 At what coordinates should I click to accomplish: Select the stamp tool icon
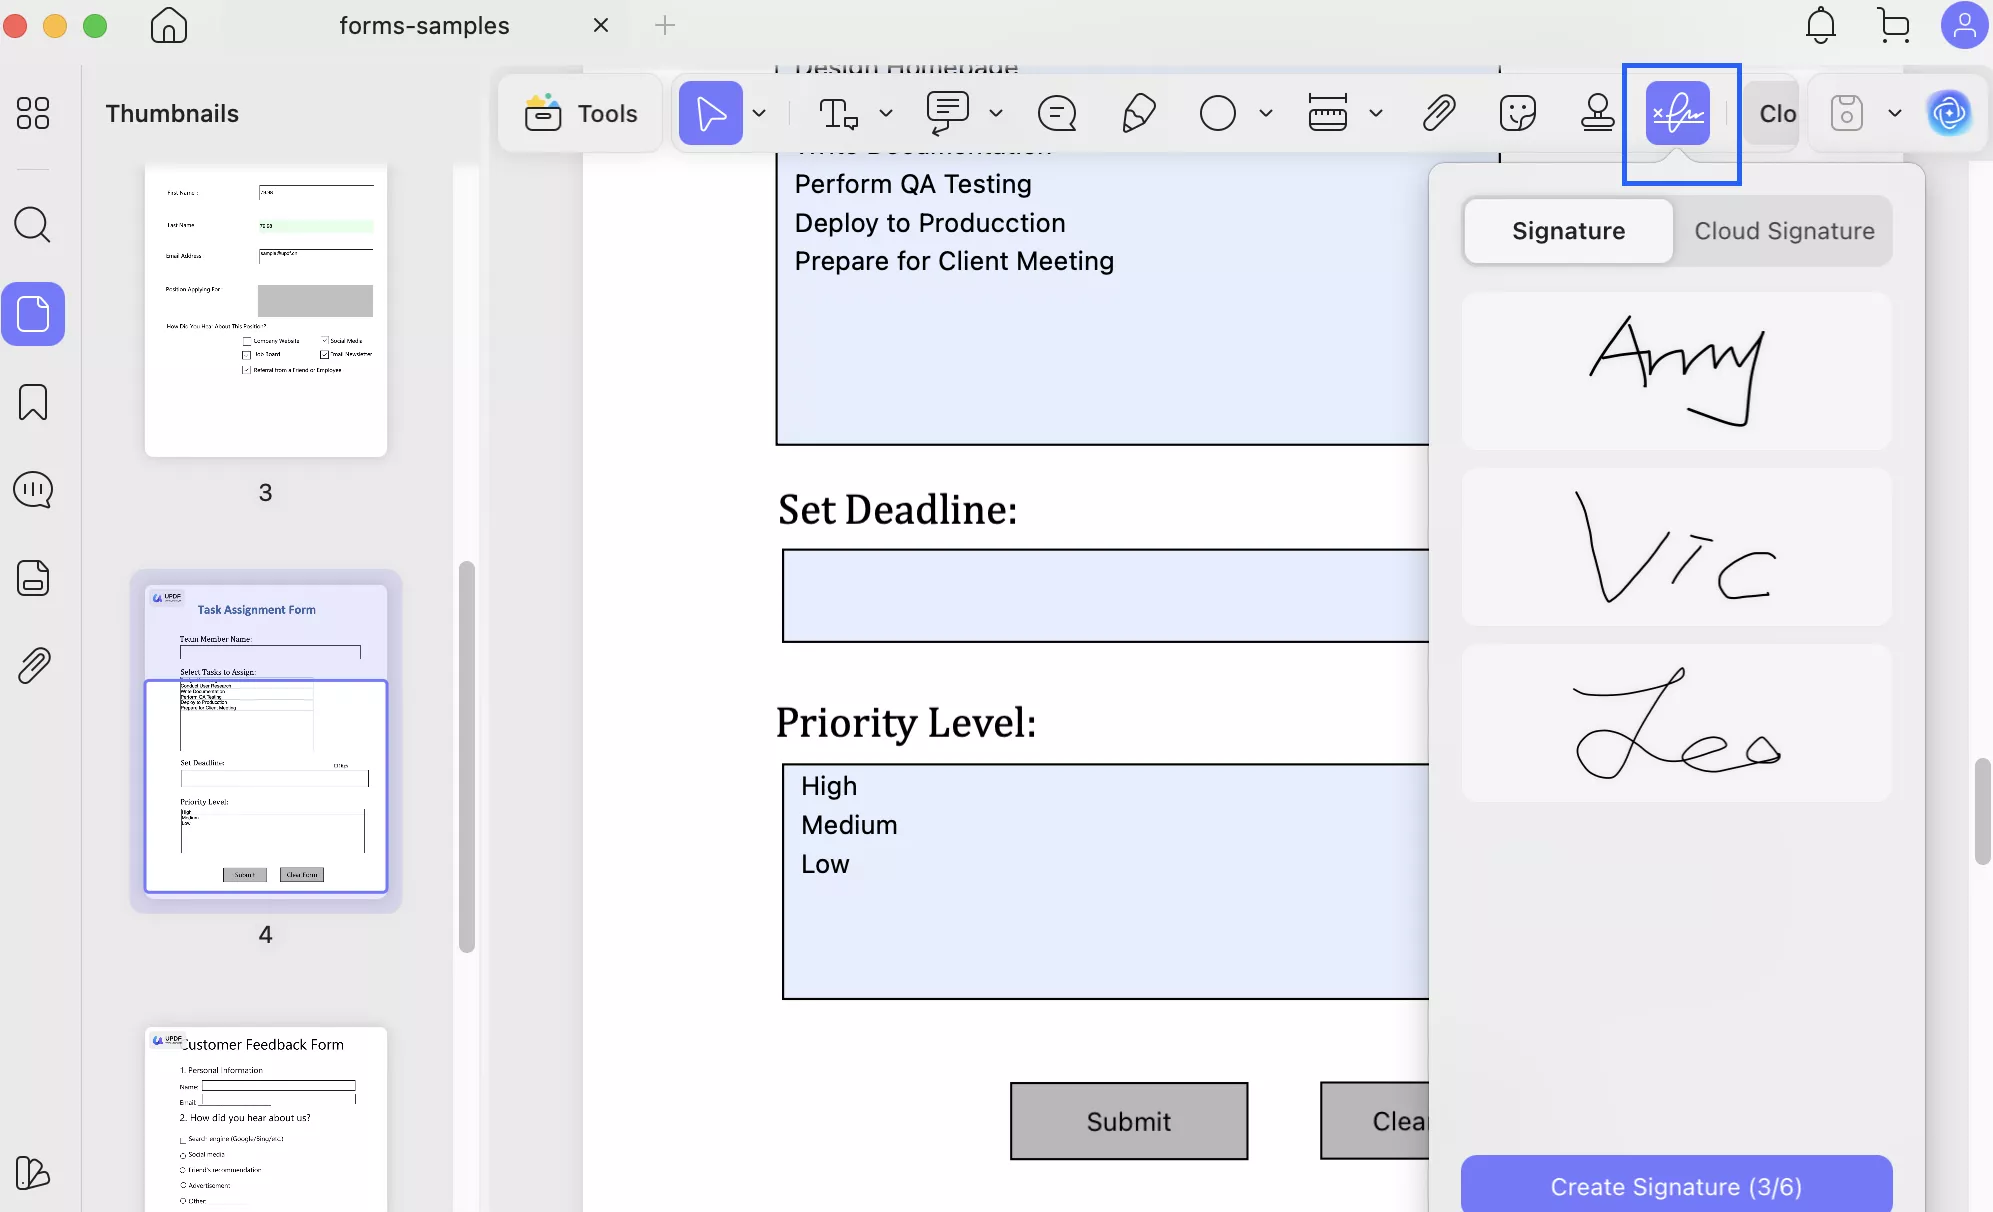coord(1597,113)
